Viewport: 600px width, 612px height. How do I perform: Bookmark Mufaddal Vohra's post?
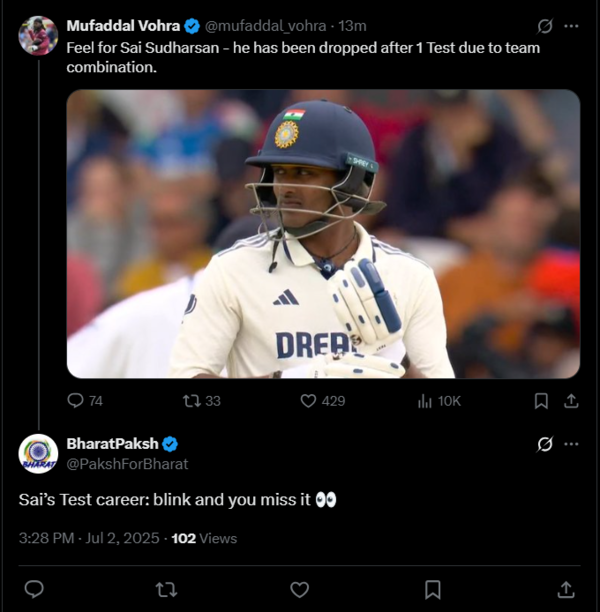coord(541,401)
